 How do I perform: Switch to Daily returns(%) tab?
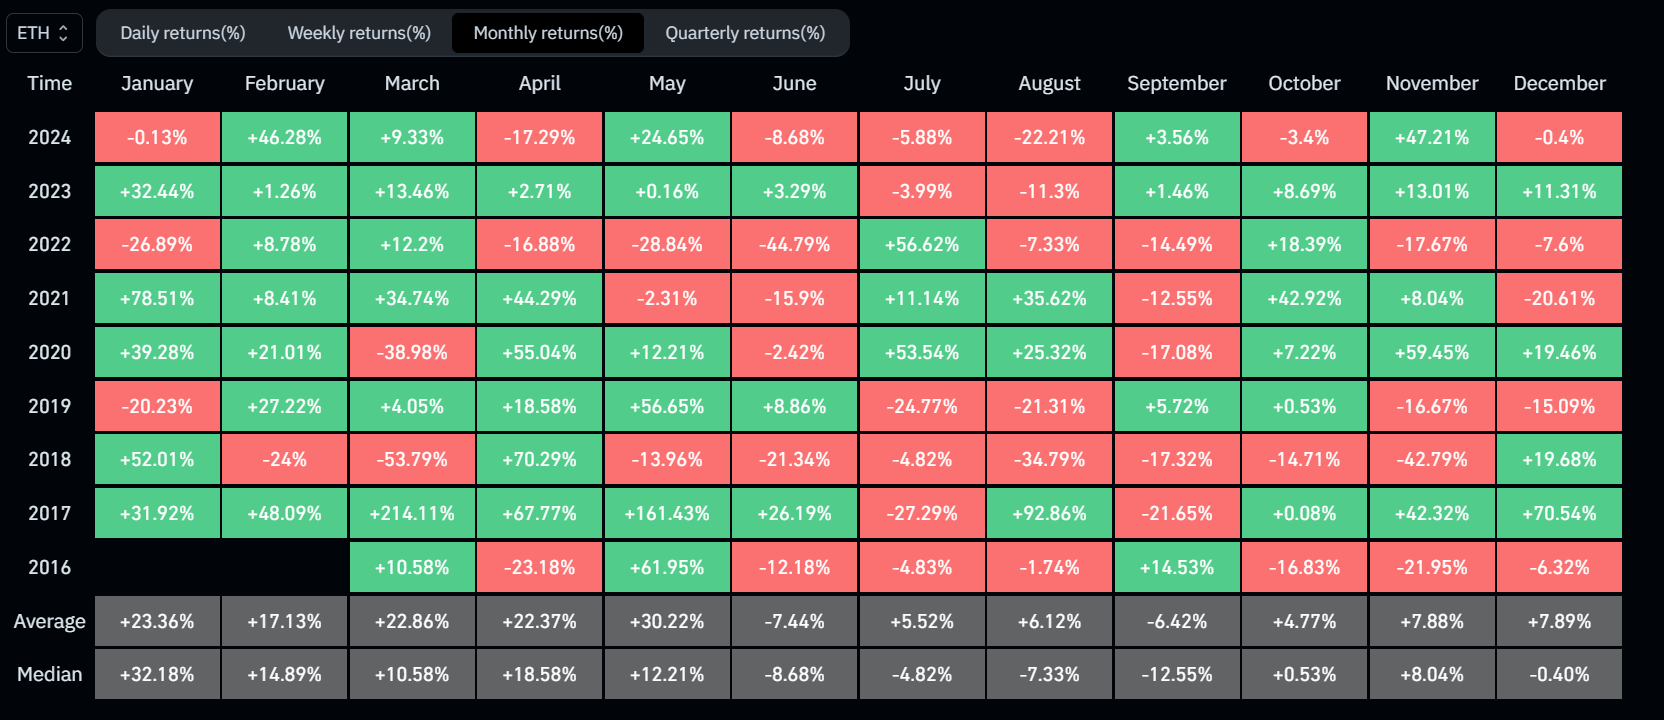click(x=183, y=33)
